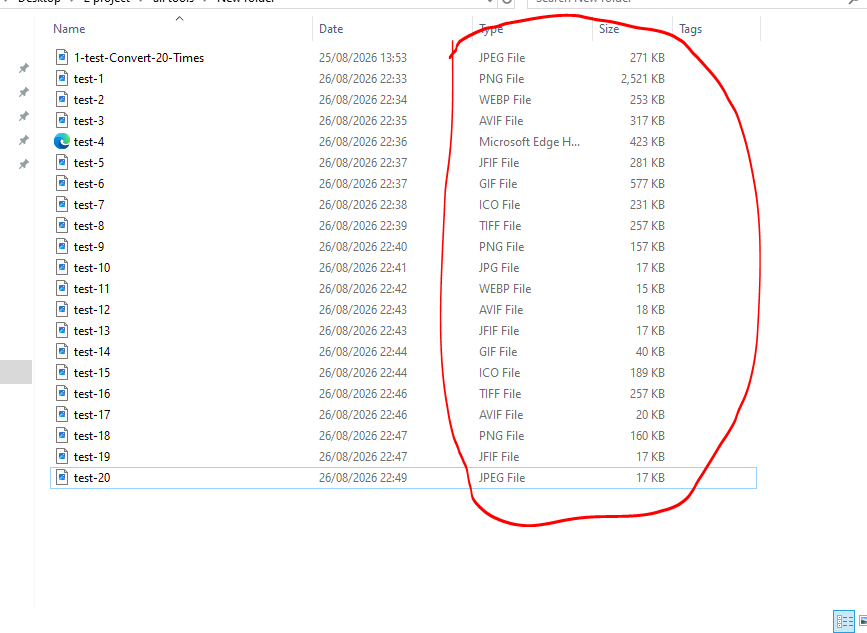Click the image icon beside test-7
Viewport: 867px width, 633px height.
[62, 205]
